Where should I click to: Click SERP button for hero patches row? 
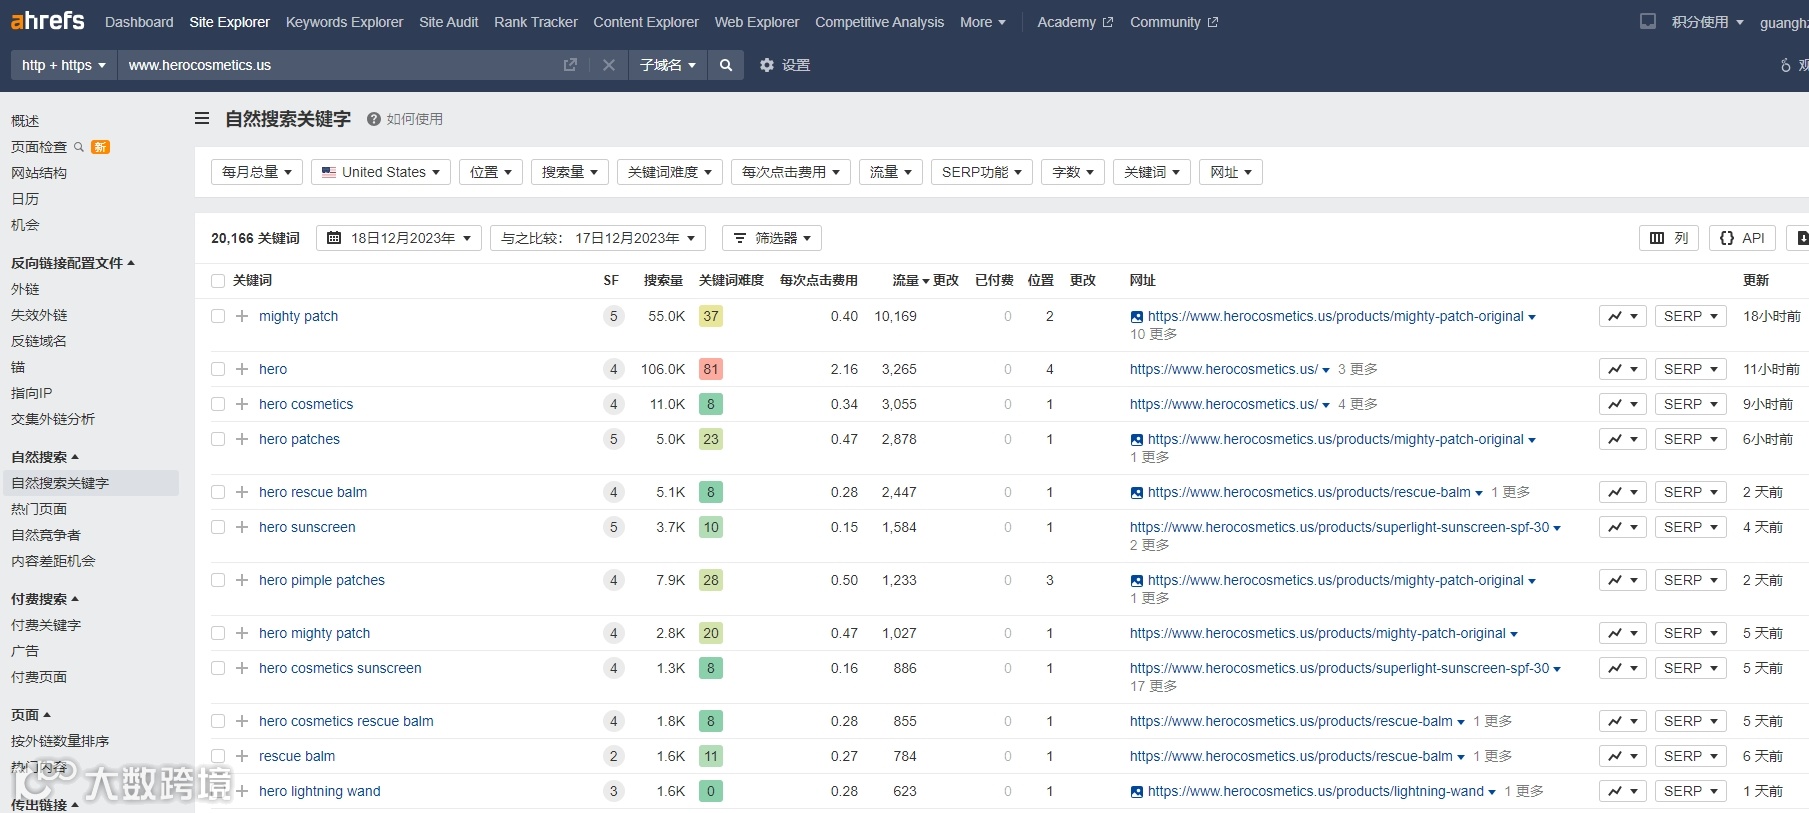point(1690,439)
